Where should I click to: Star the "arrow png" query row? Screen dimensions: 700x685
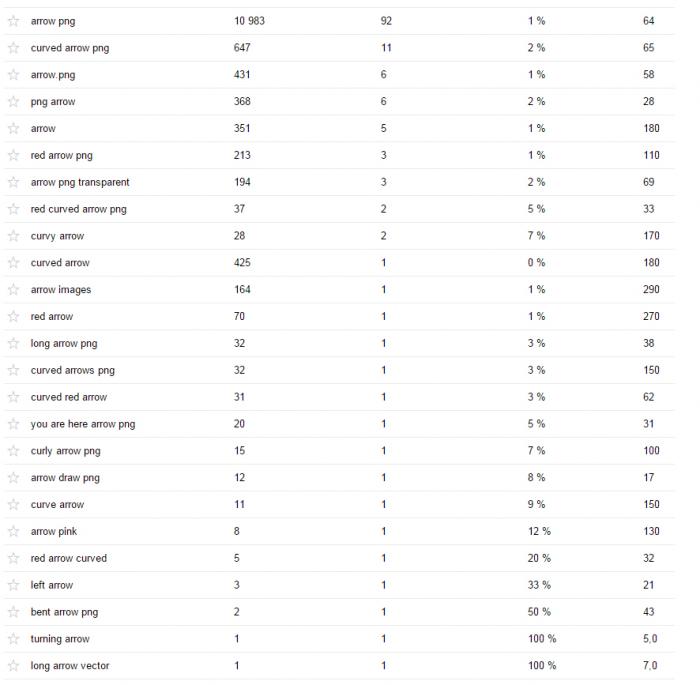click(13, 21)
